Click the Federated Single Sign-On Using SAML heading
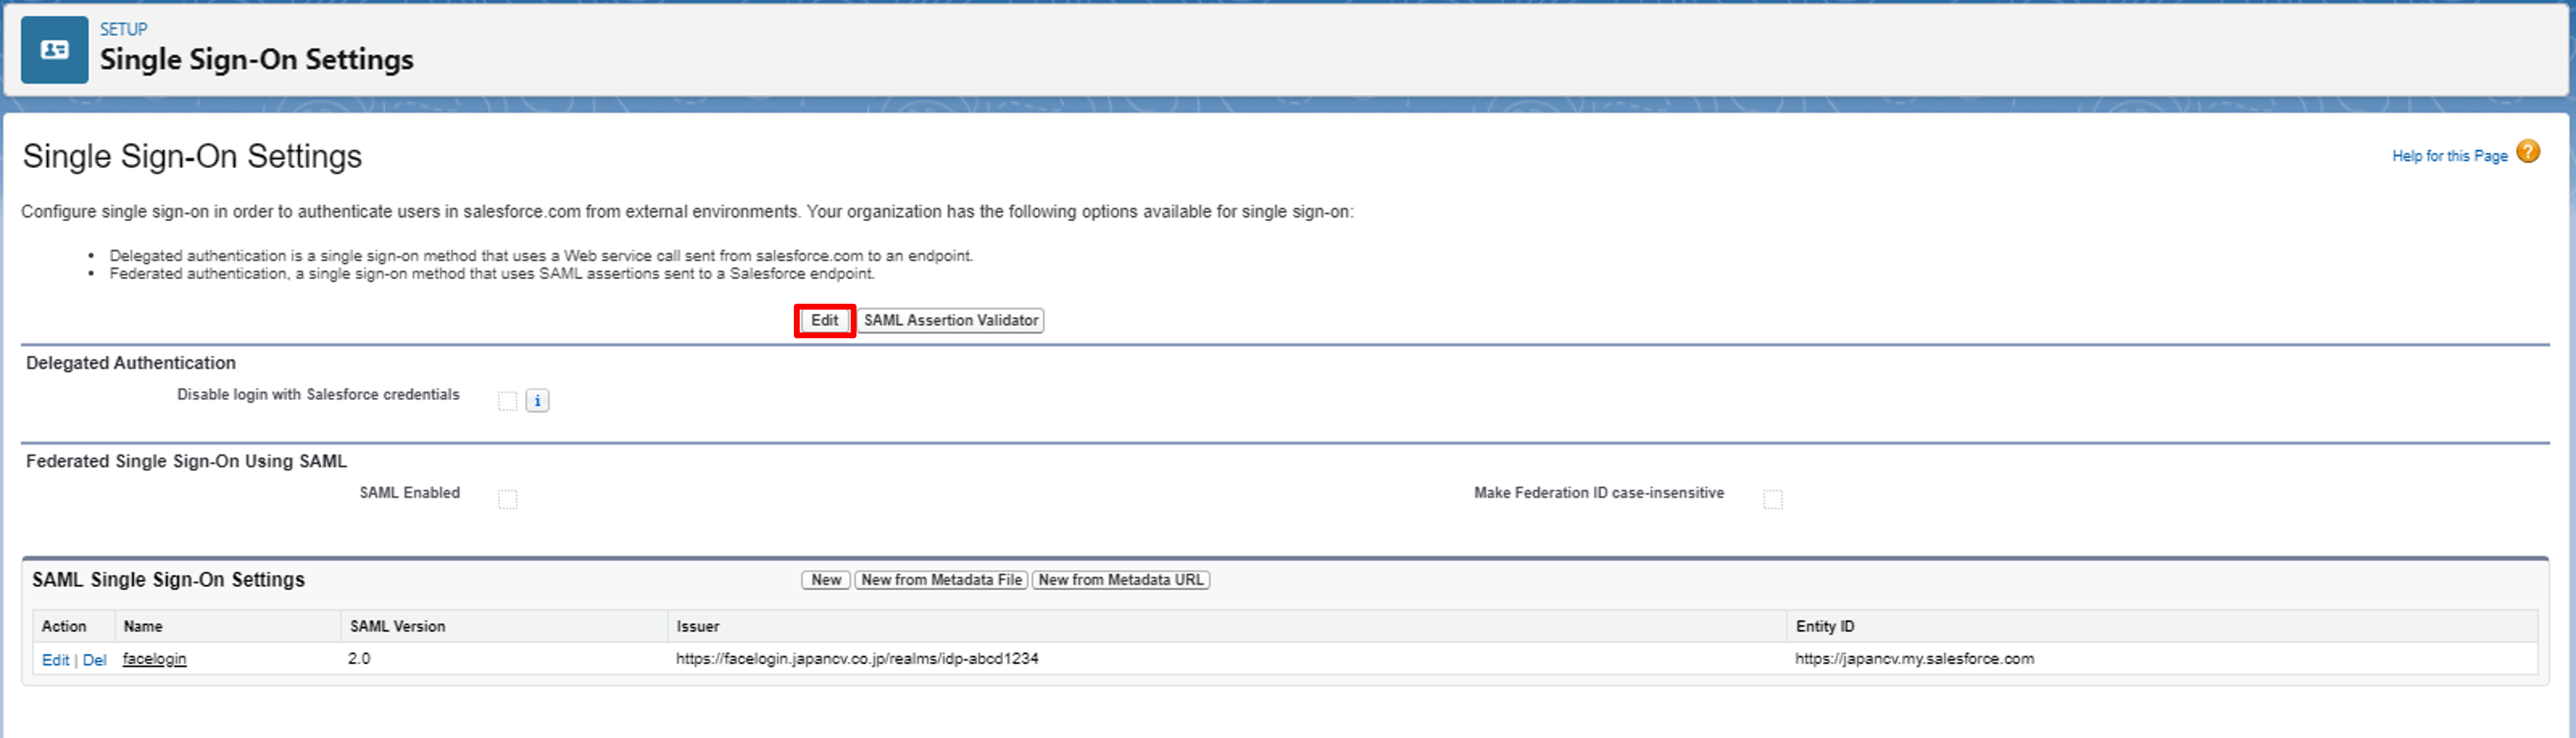The width and height of the screenshot is (2576, 738). coord(186,461)
